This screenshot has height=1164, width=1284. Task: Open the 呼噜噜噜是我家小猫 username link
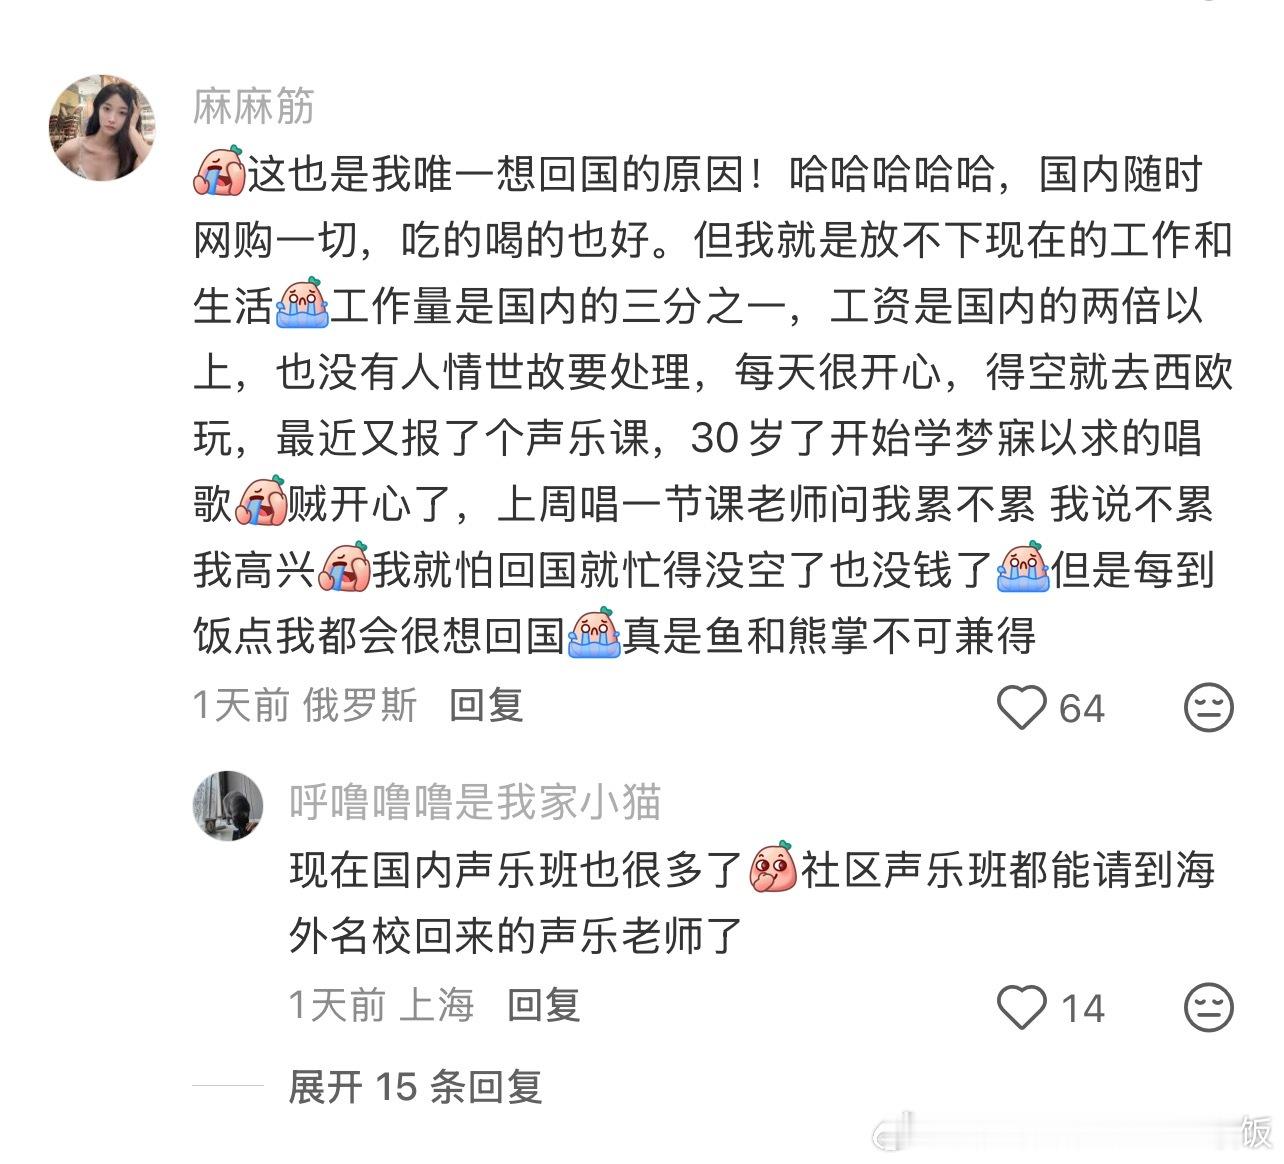tap(475, 802)
